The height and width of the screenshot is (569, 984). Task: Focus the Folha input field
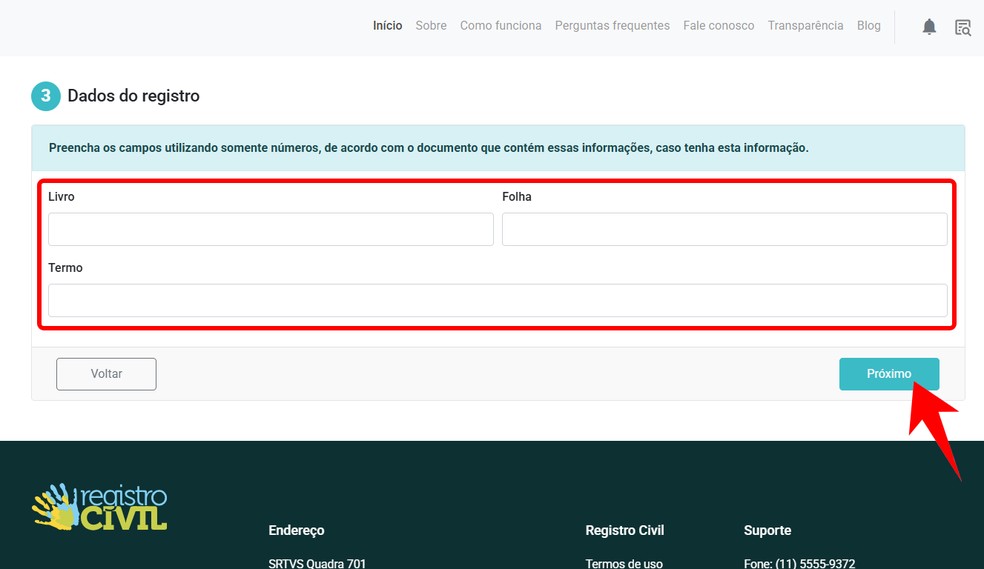[724, 229]
